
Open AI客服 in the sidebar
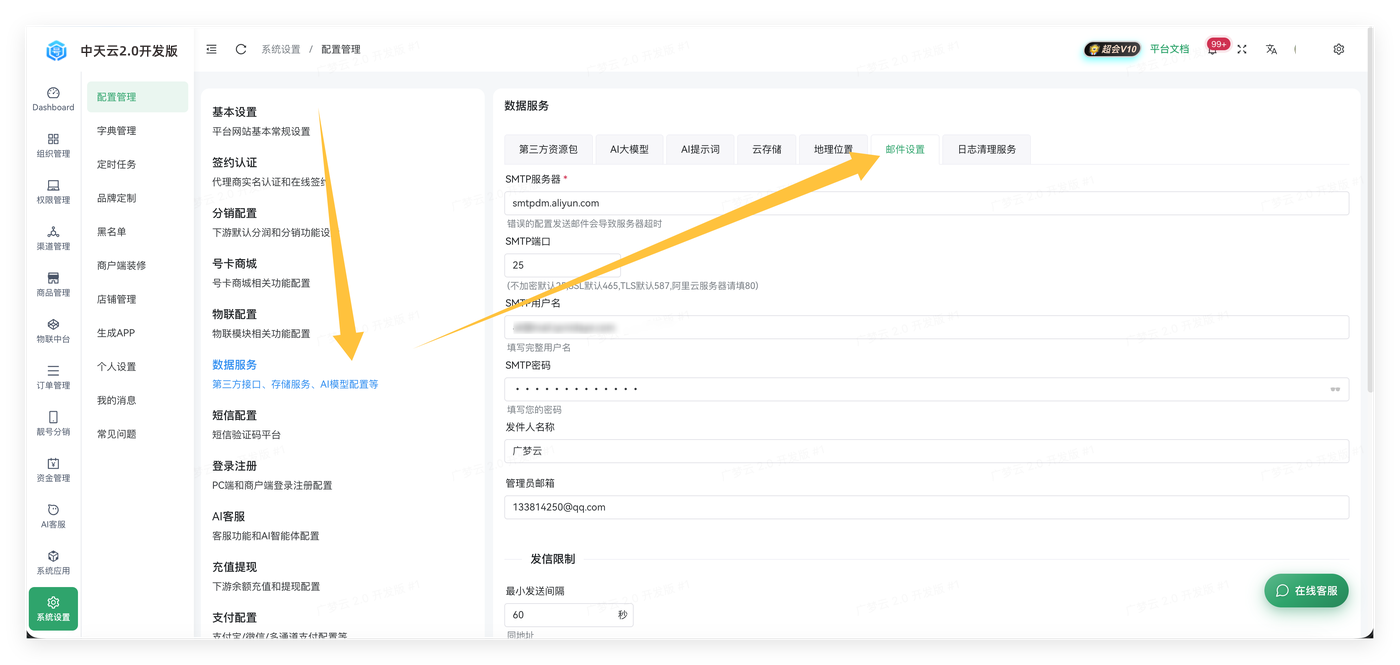[53, 516]
